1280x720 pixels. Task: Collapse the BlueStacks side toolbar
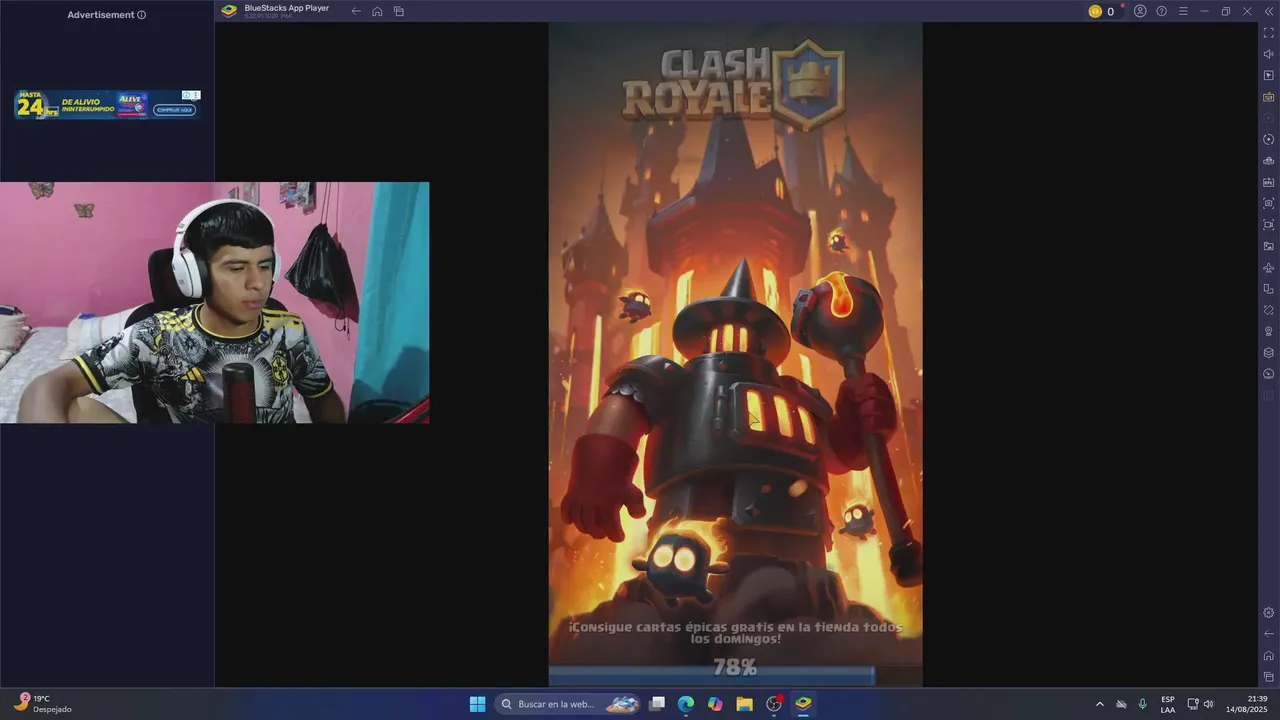coord(1268,11)
